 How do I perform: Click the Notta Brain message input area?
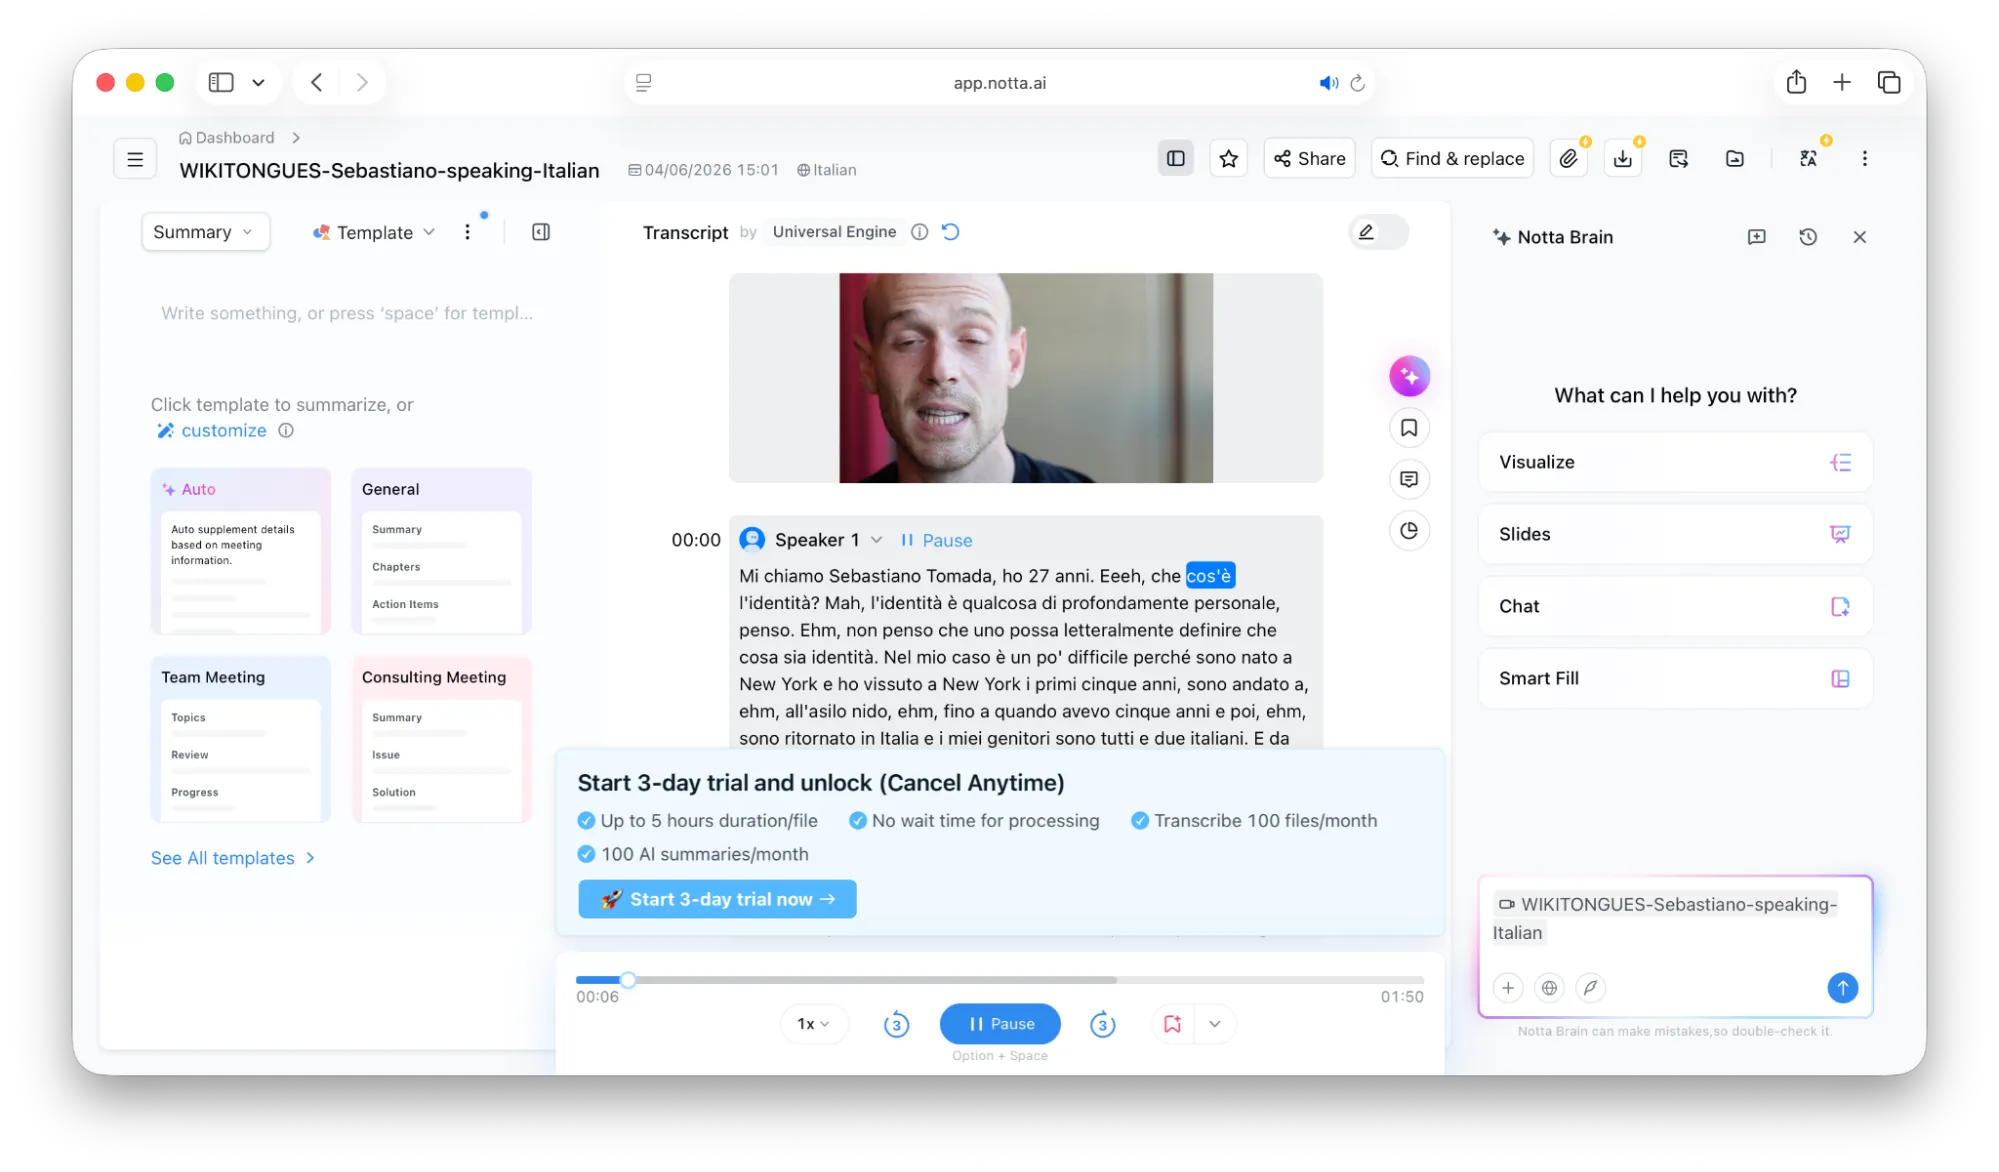(x=1675, y=920)
